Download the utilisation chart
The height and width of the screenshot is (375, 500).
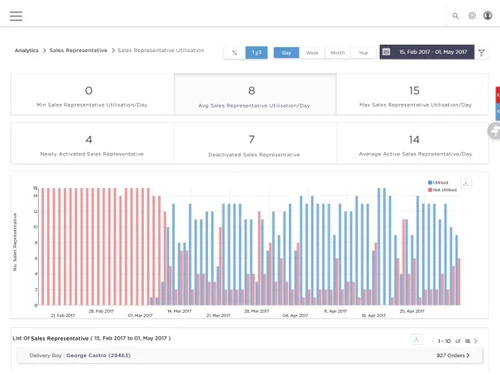click(x=466, y=183)
